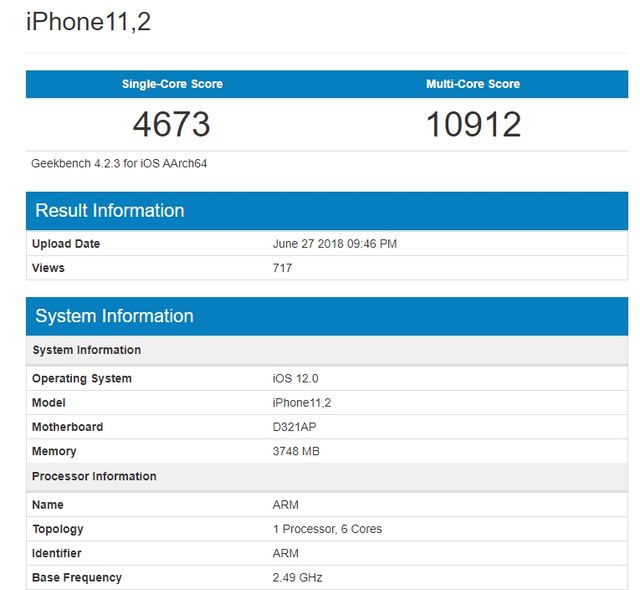Click the Topology label
This screenshot has width=640, height=590.
click(x=58, y=529)
